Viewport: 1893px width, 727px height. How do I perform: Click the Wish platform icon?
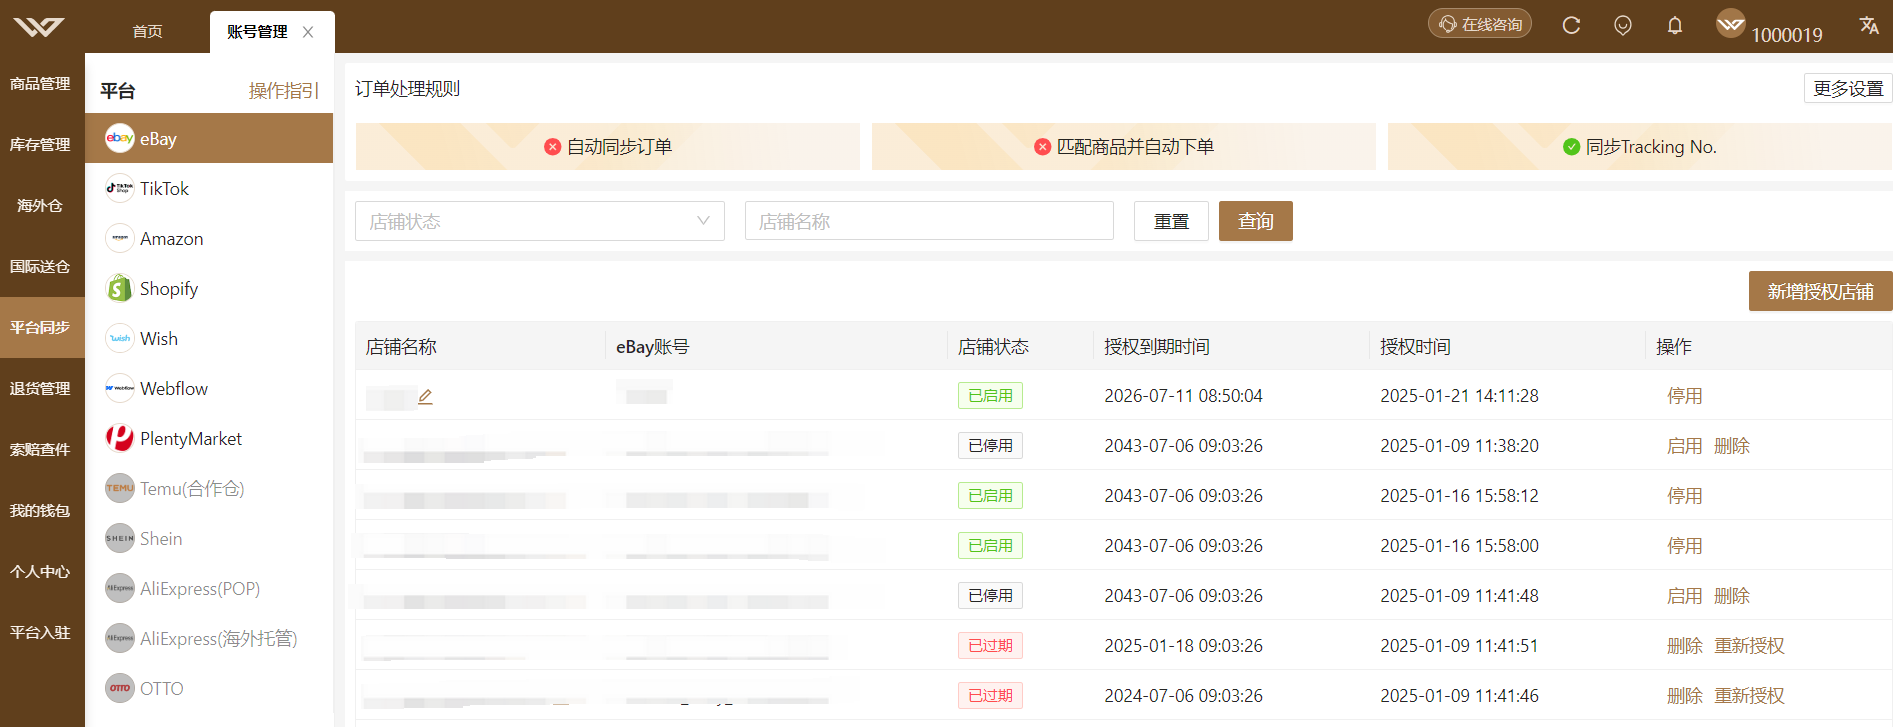[120, 338]
